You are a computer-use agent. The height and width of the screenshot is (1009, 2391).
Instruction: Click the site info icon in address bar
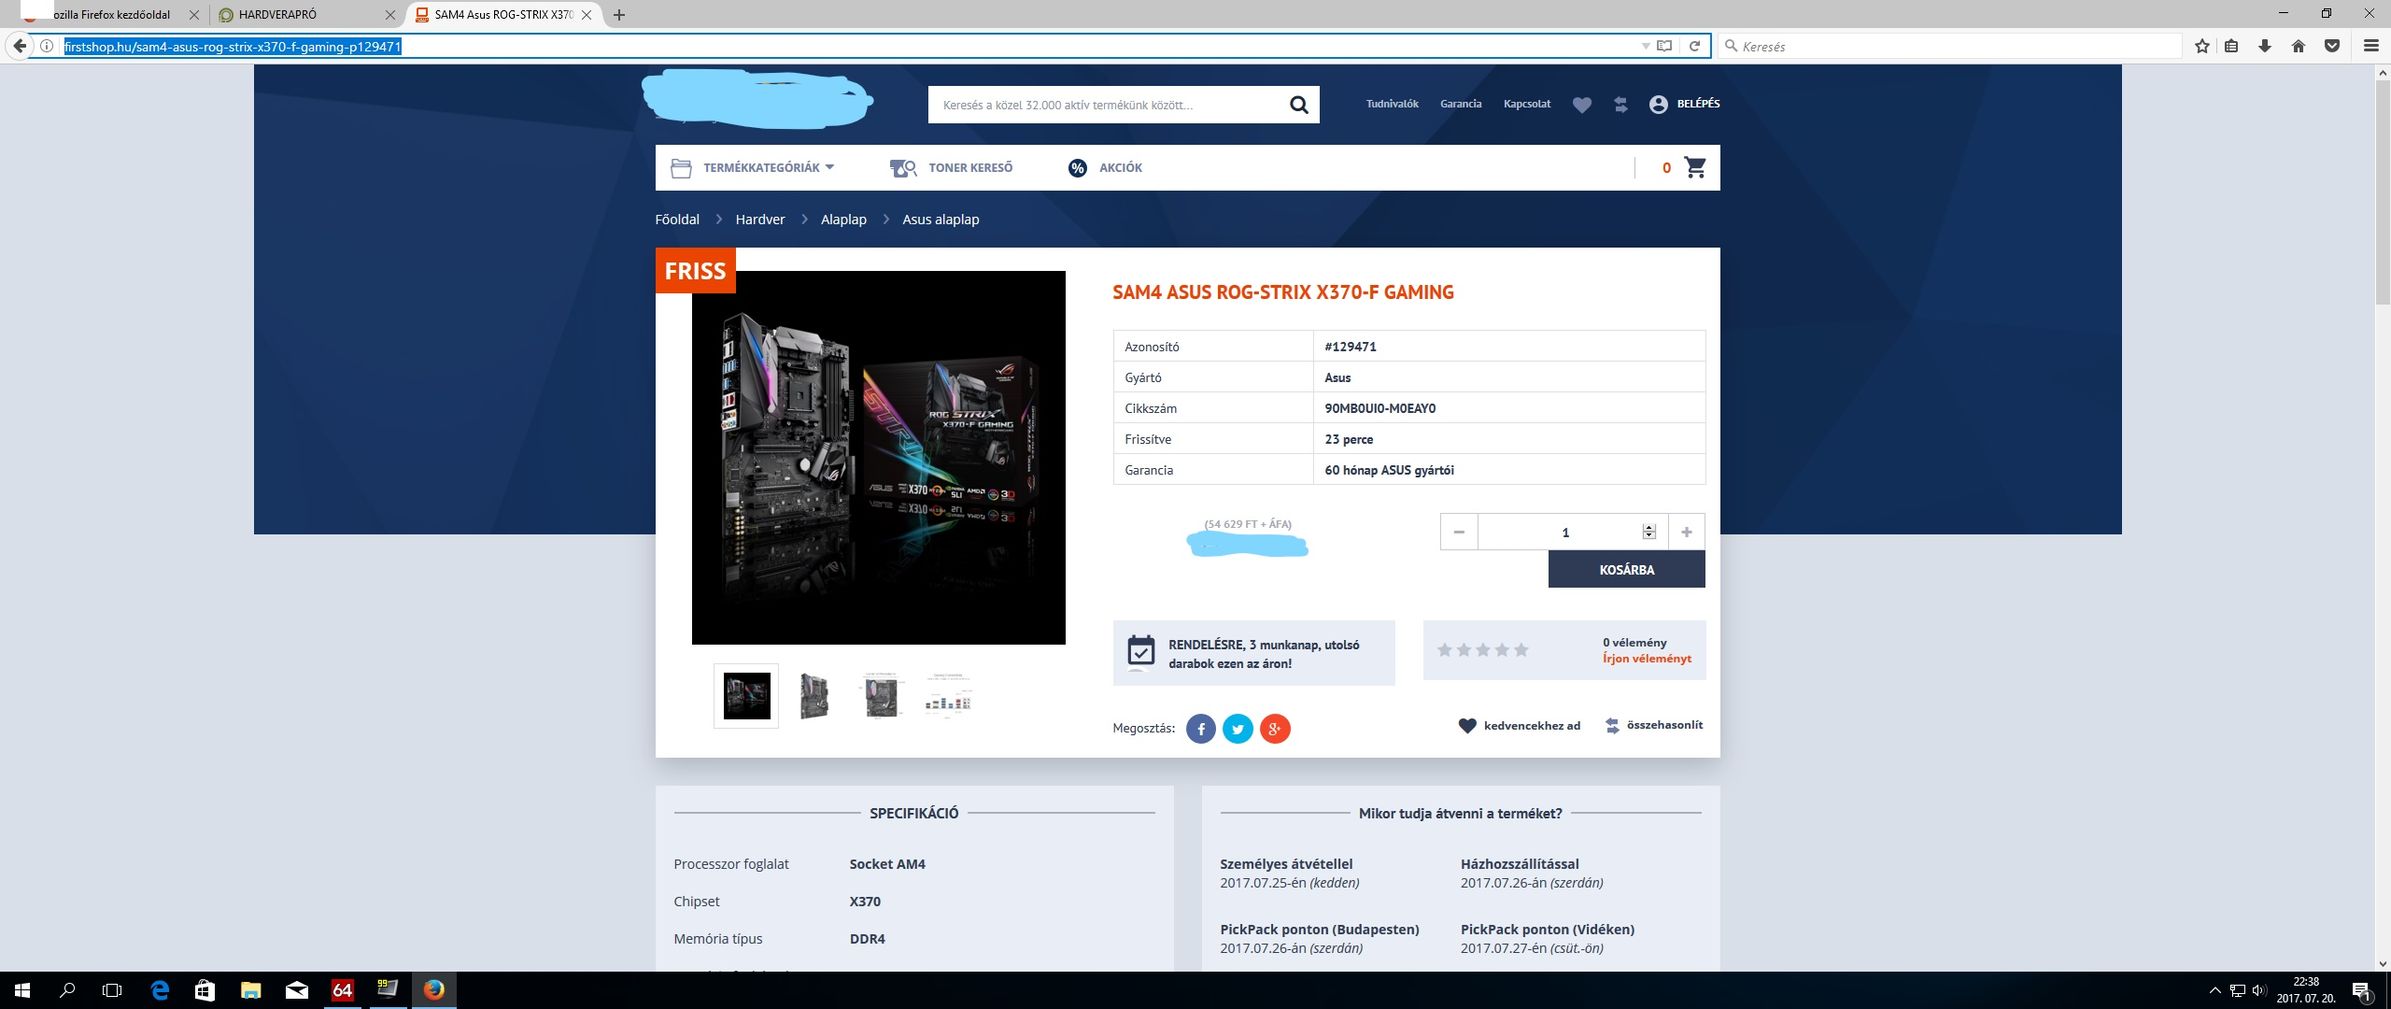pos(46,46)
